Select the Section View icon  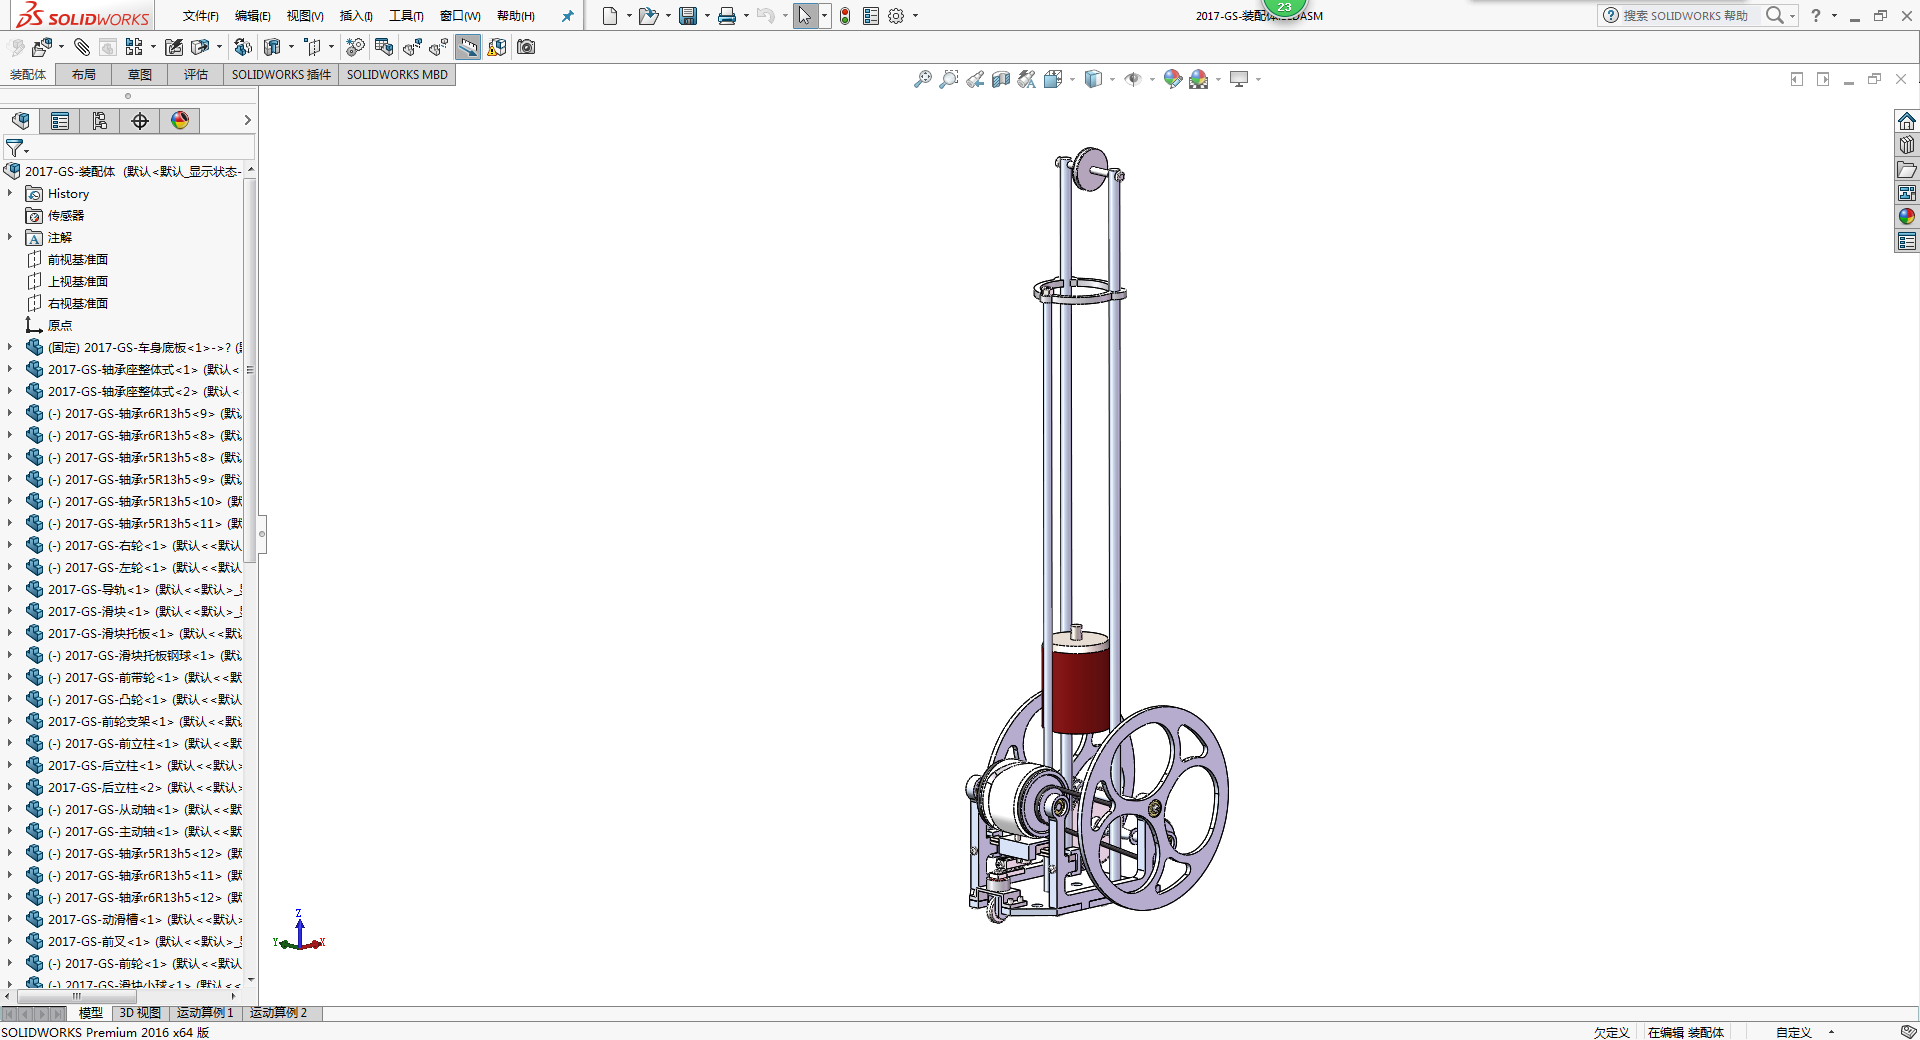point(1000,79)
